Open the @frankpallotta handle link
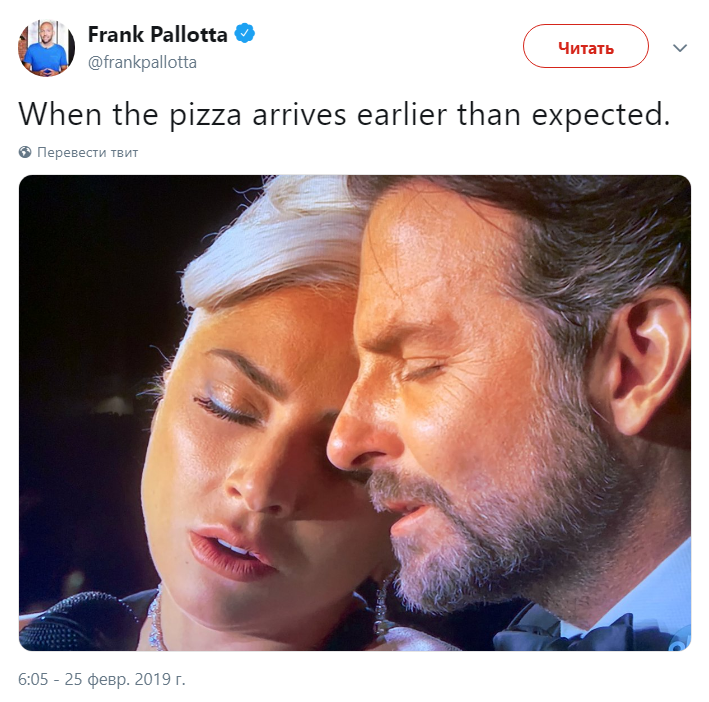The image size is (709, 702). click(x=142, y=62)
